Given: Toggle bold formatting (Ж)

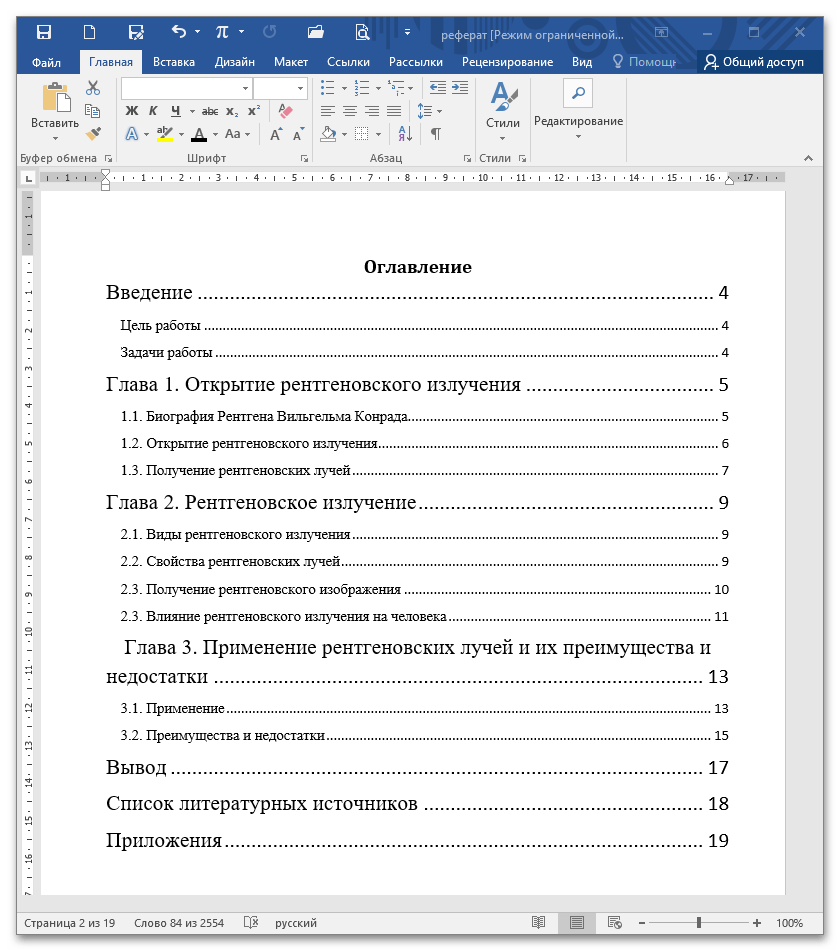Looking at the screenshot, I should (132, 111).
